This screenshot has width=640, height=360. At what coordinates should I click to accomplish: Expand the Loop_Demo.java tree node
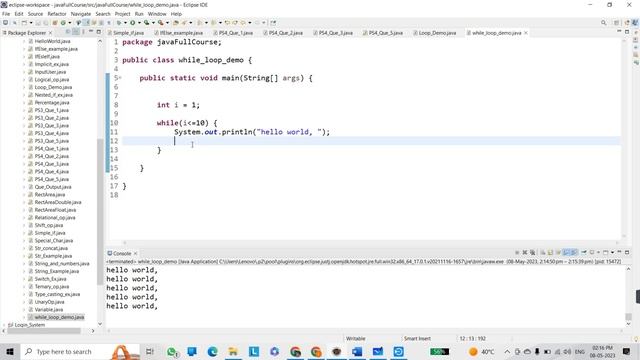point(24,87)
